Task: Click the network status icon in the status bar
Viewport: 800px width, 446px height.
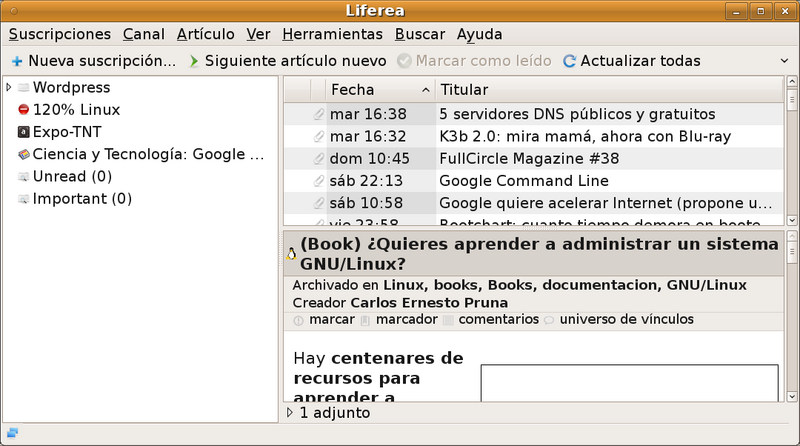Action: (12, 433)
